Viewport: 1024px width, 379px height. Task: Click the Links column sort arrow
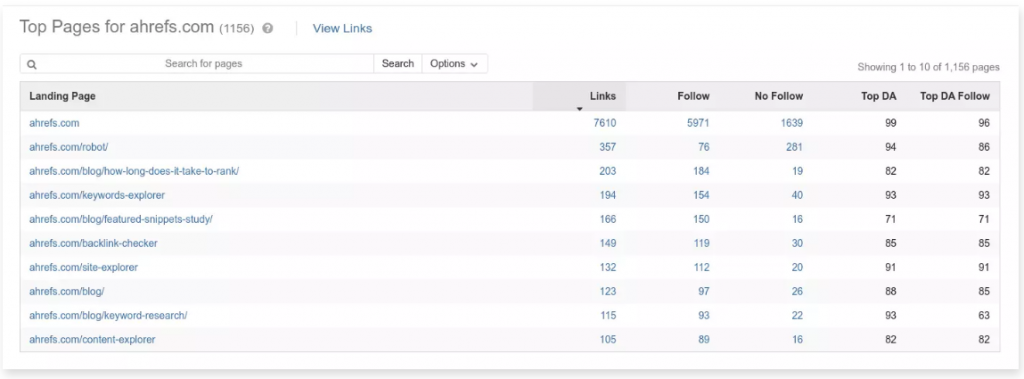pos(579,108)
